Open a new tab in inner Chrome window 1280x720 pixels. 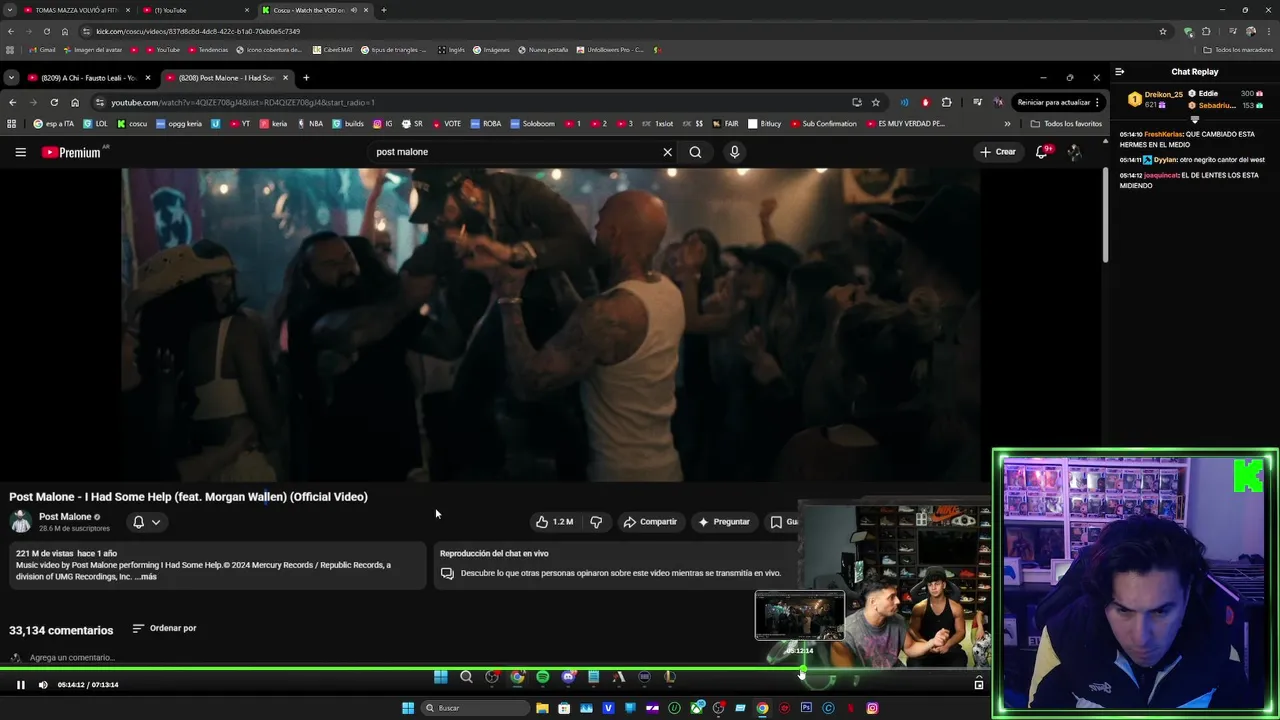point(306,78)
